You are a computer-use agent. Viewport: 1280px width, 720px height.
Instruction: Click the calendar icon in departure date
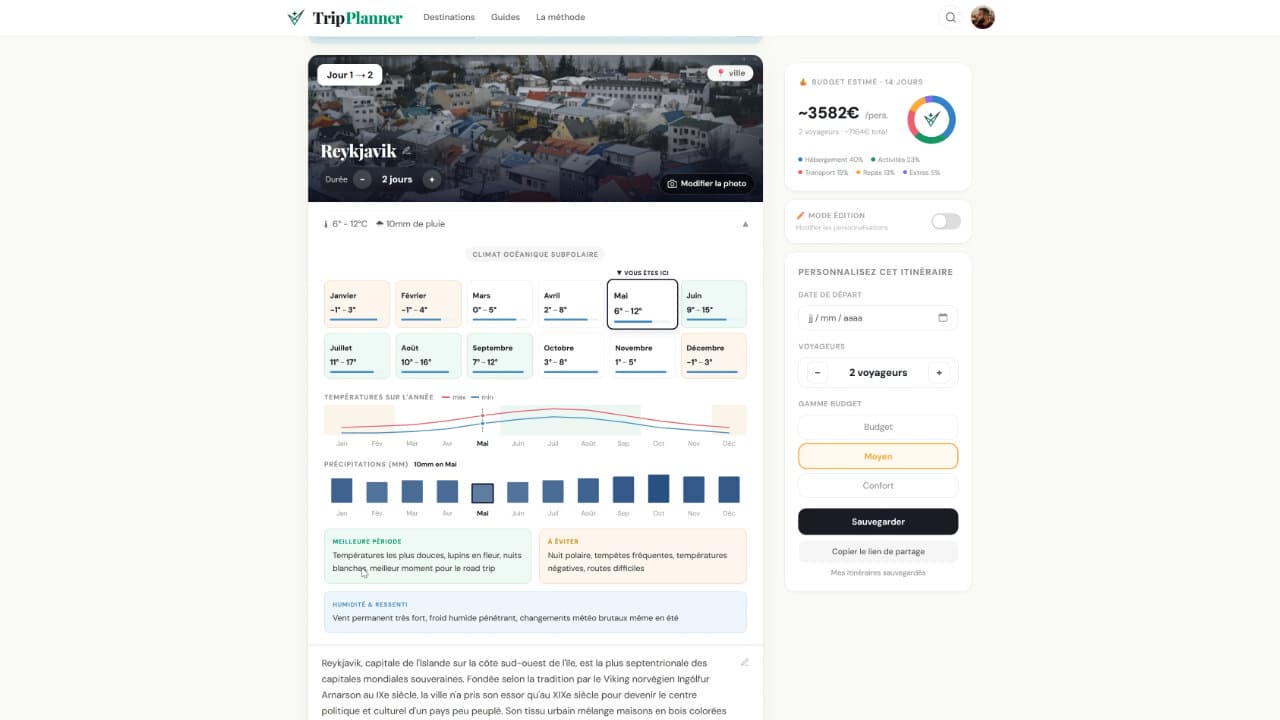coord(943,318)
